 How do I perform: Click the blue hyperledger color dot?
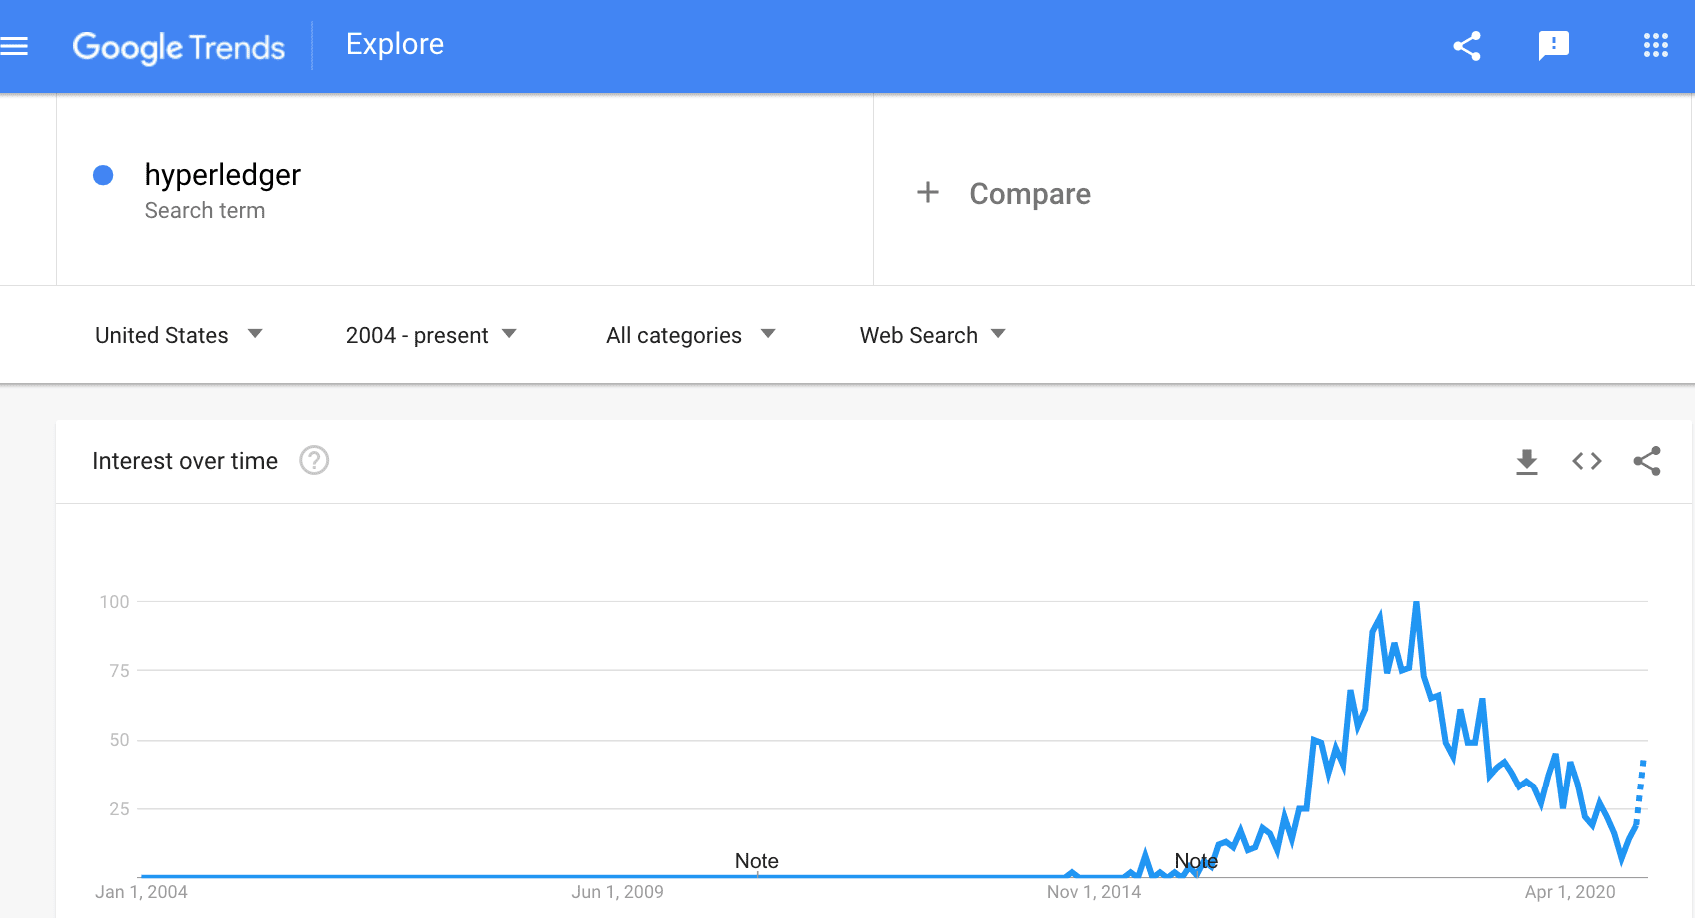103,175
